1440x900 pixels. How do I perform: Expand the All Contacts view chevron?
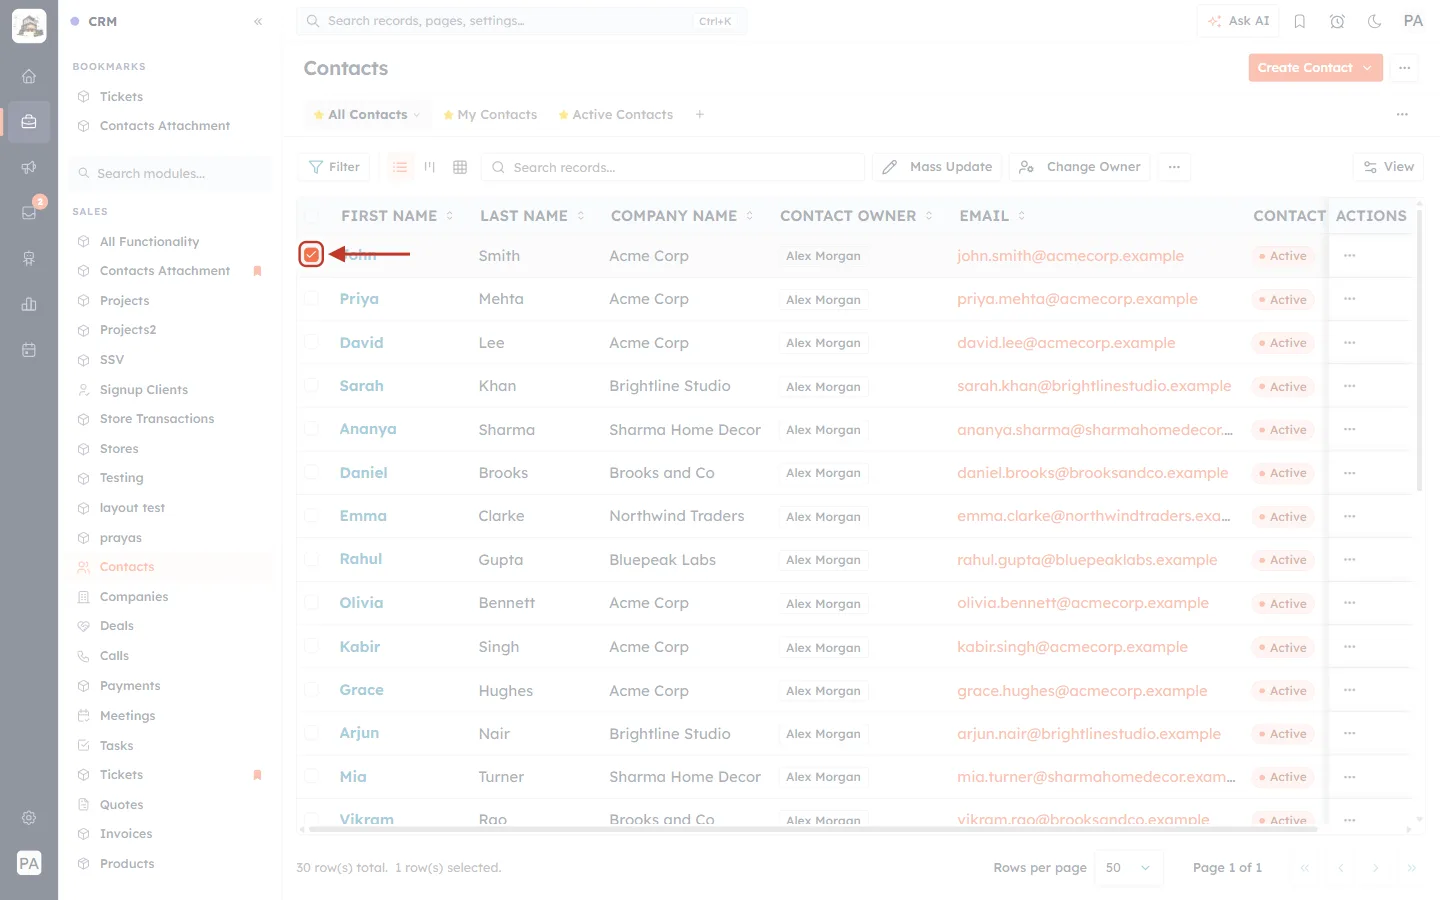(417, 115)
